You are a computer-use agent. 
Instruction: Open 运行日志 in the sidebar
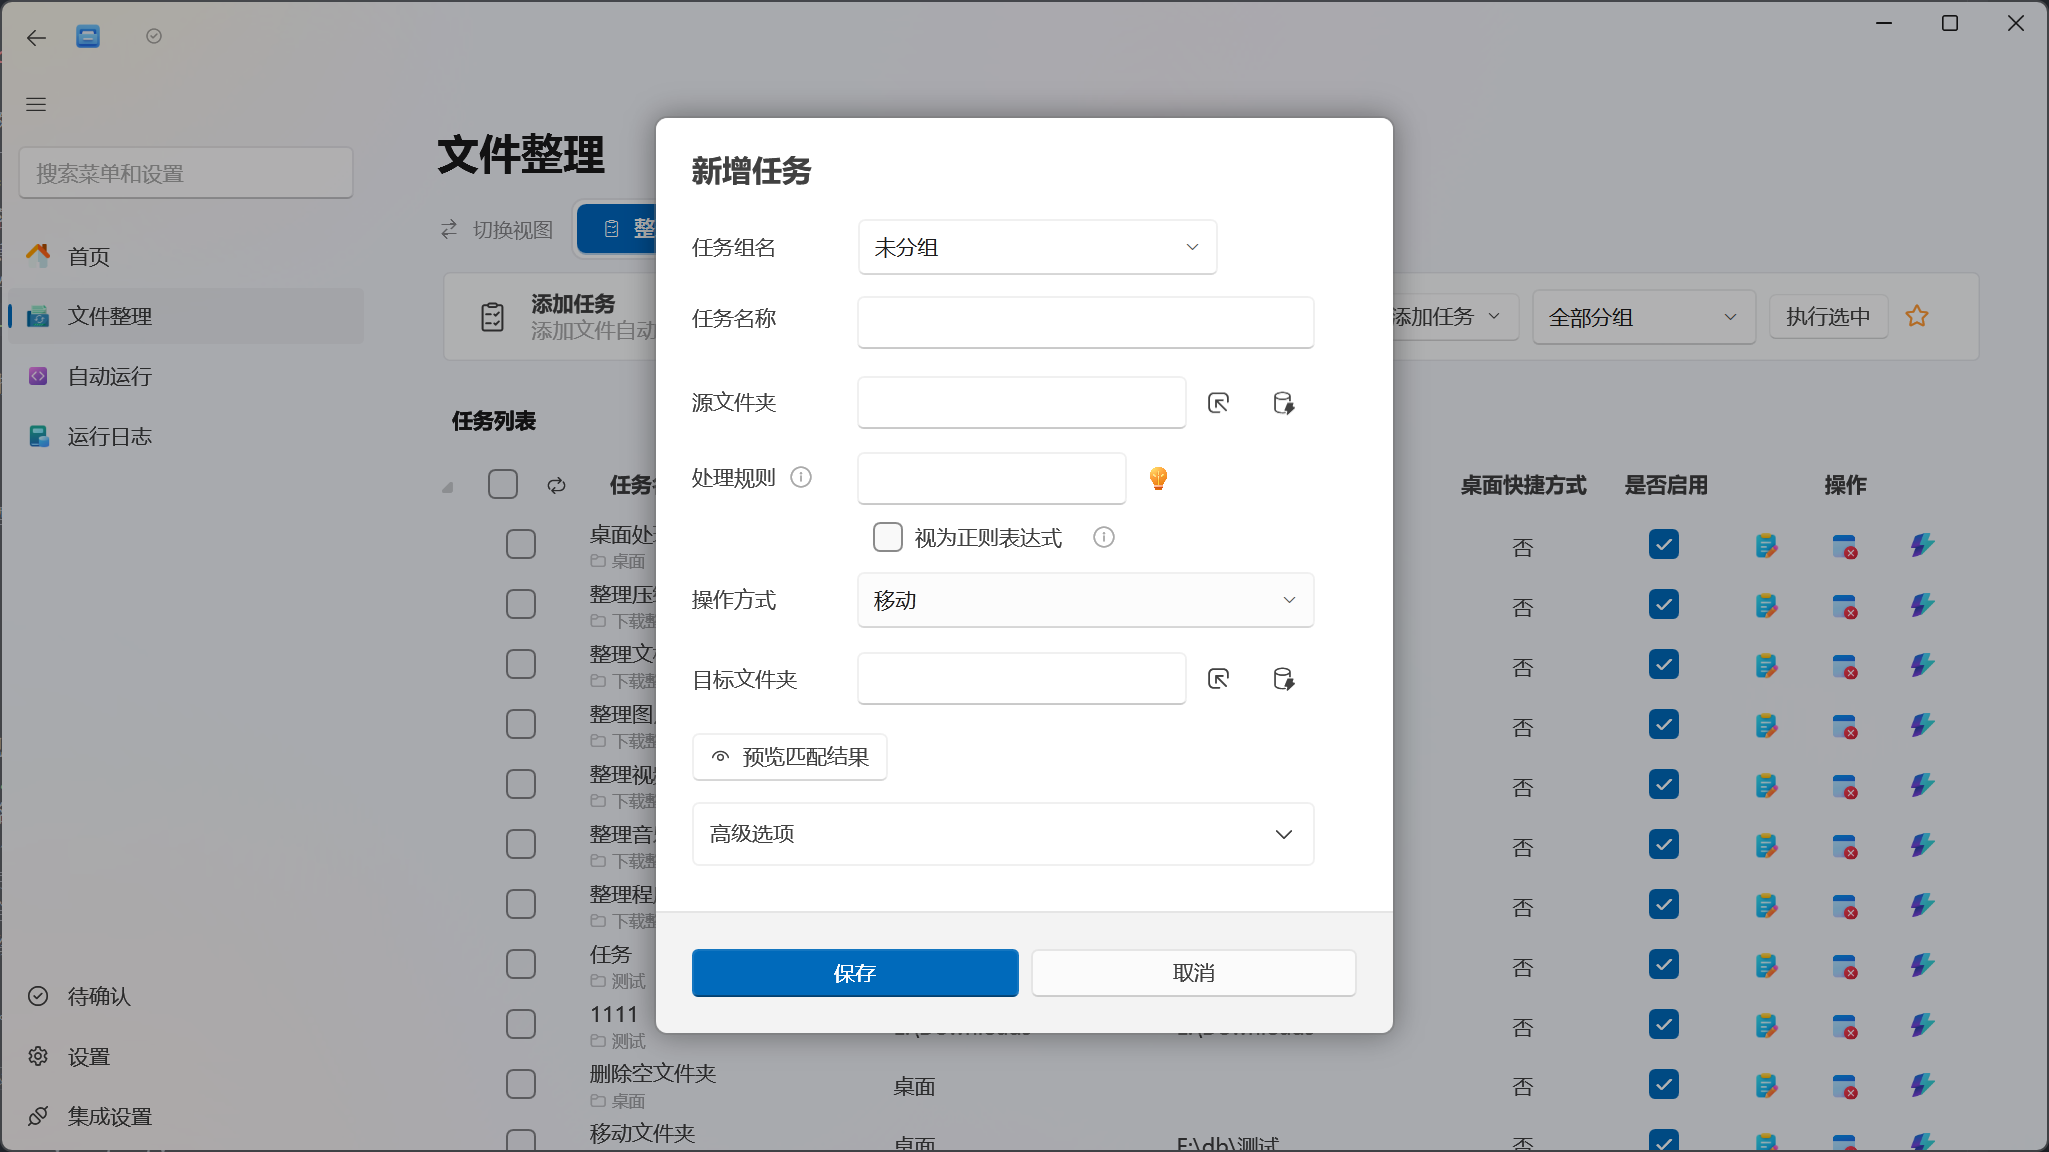coord(186,436)
